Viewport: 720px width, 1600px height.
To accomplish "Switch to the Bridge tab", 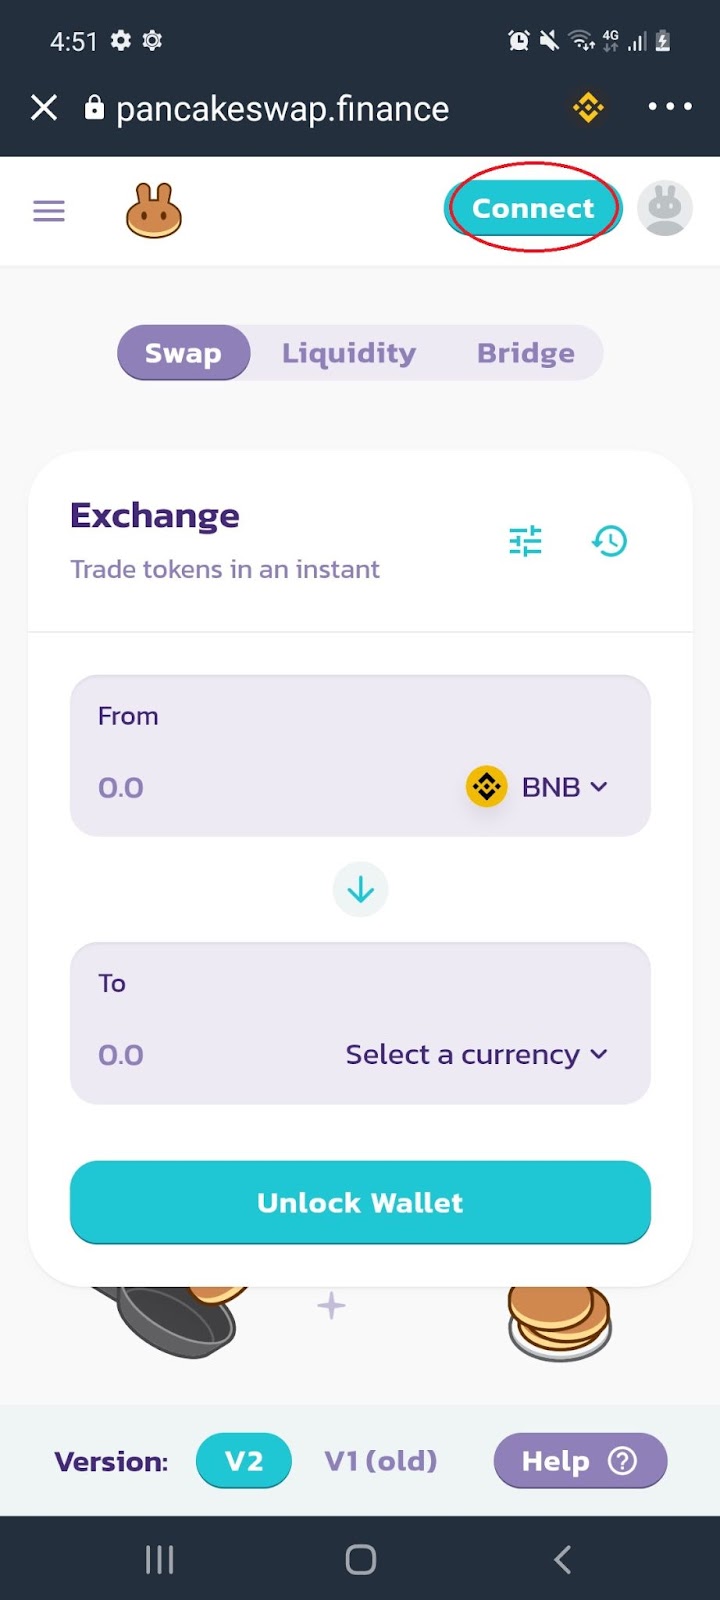I will [x=526, y=353].
